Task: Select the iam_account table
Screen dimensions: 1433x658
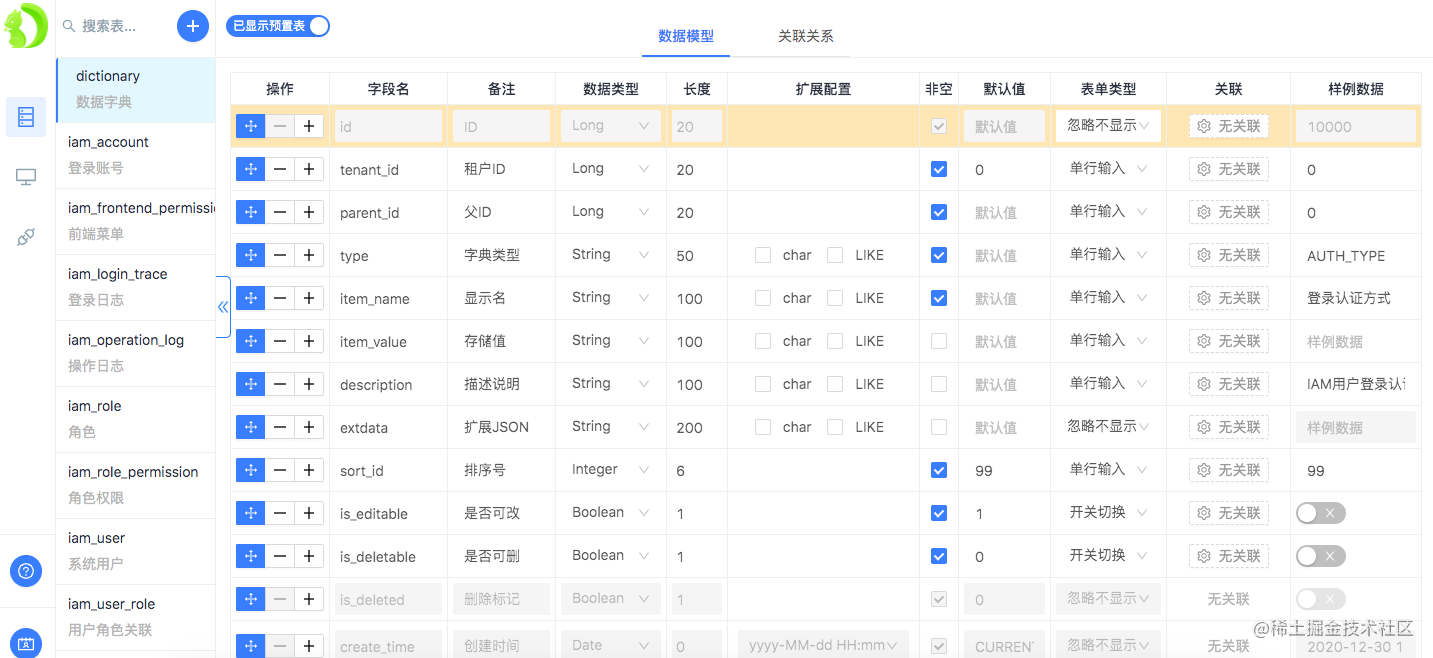Action: coord(136,155)
